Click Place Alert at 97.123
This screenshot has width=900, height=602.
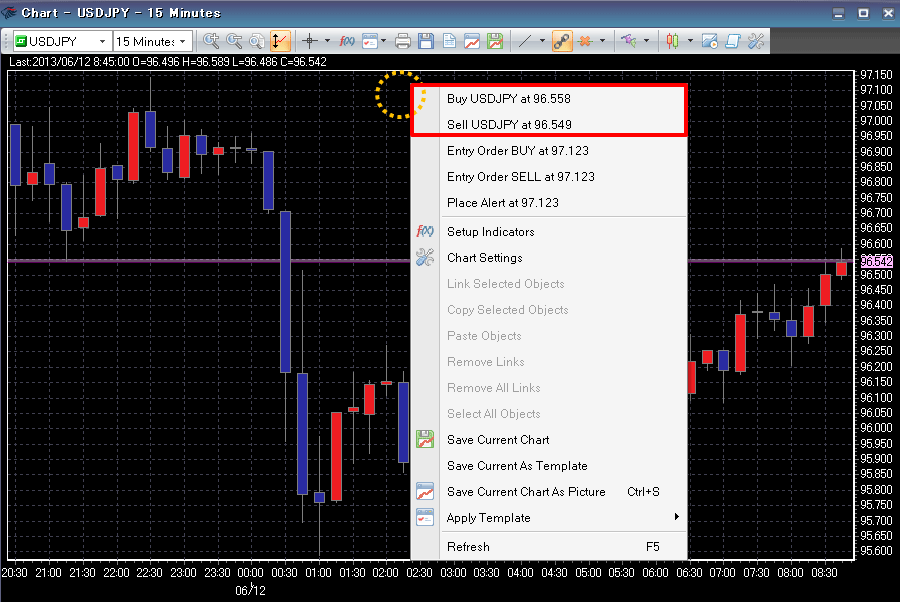click(x=549, y=203)
